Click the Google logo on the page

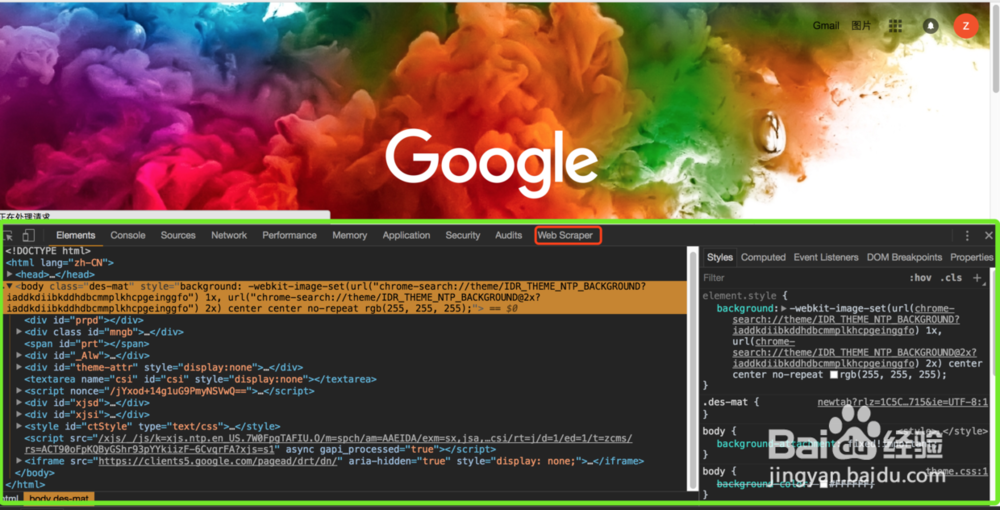click(492, 164)
